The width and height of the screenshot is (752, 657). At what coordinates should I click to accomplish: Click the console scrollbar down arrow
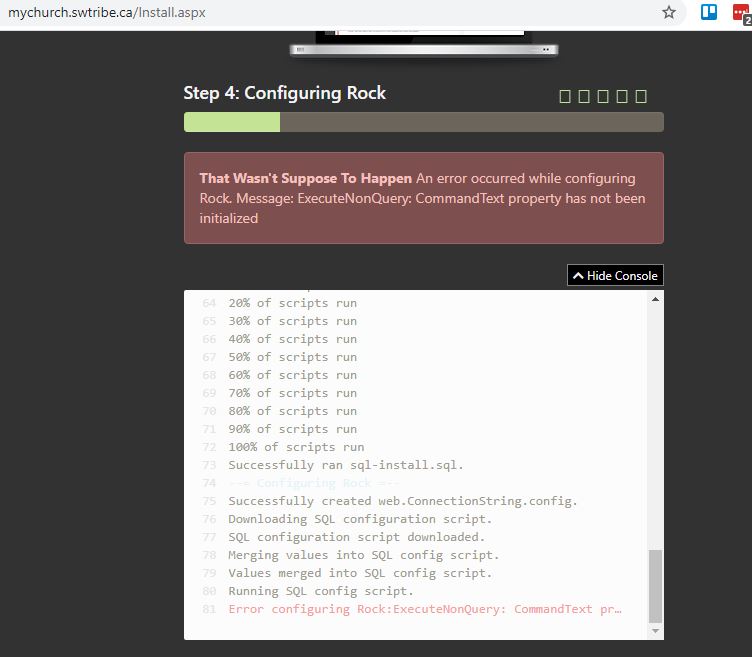655,631
